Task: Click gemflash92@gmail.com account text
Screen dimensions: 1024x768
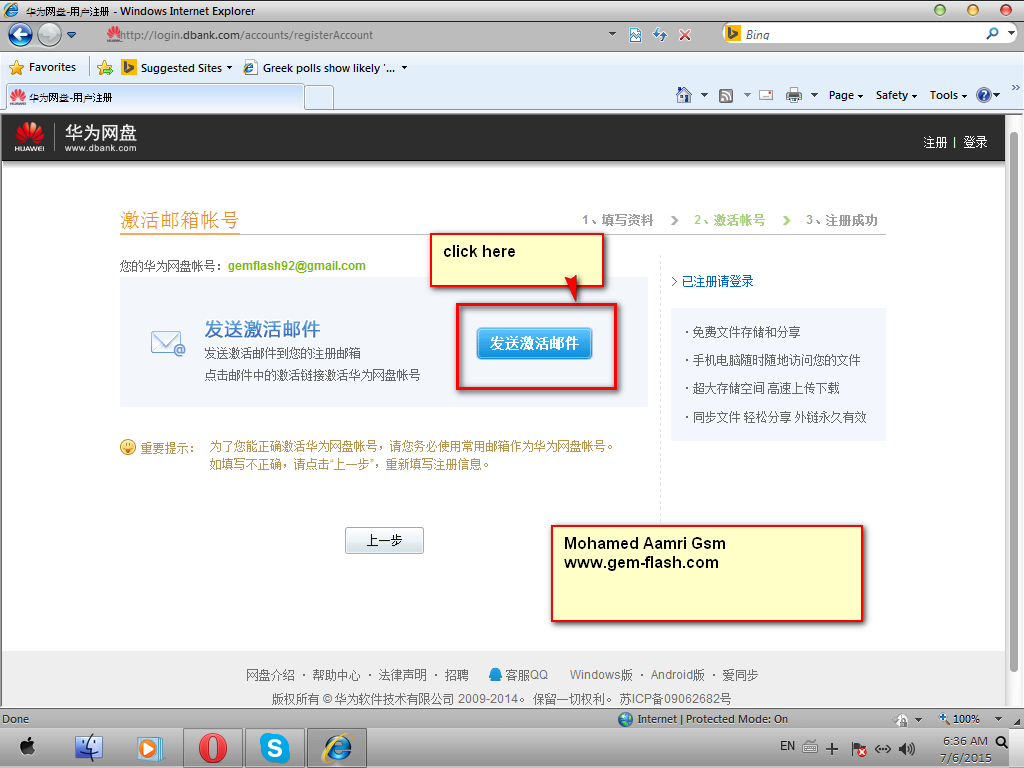Action: click(x=296, y=266)
